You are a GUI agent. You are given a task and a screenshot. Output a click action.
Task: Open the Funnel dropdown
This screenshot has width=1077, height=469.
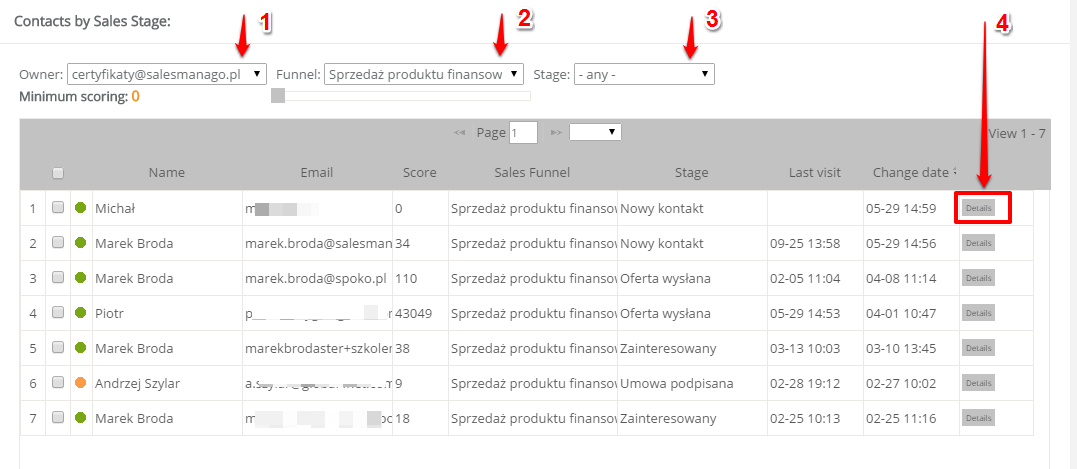pyautogui.click(x=424, y=74)
